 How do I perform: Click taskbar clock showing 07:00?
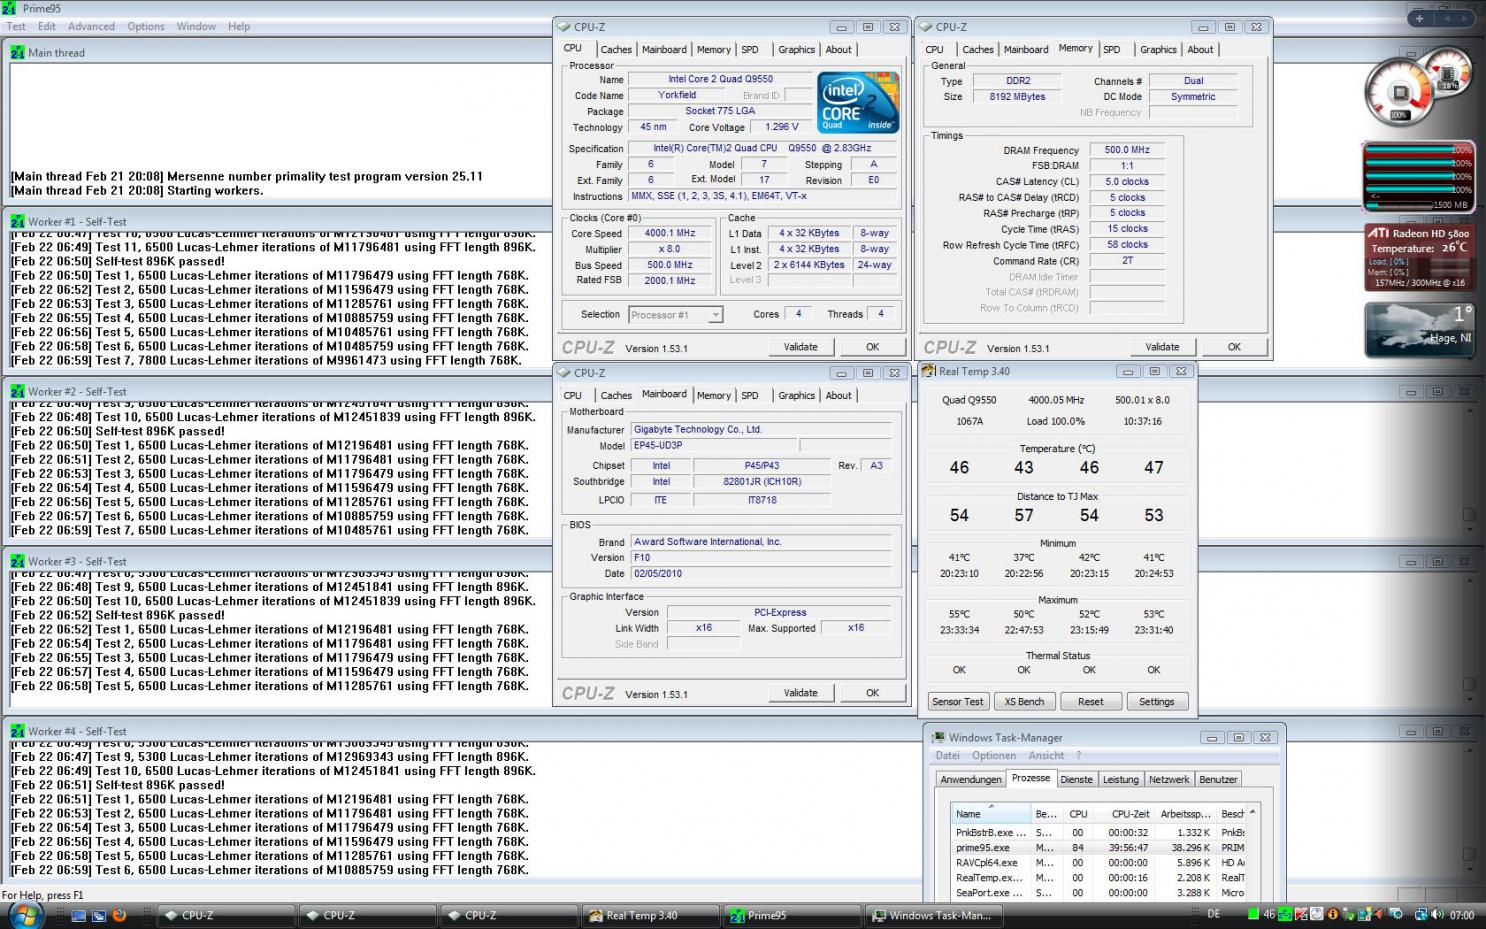tap(1461, 915)
